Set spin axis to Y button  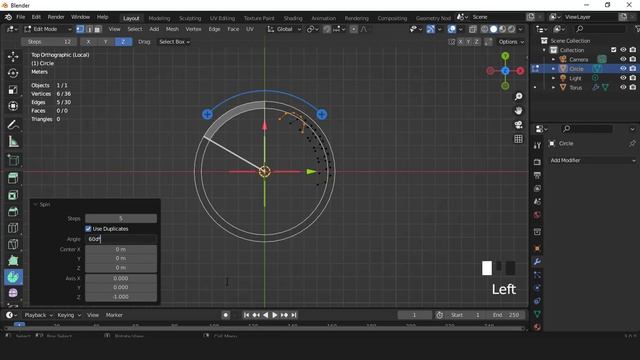[106, 42]
